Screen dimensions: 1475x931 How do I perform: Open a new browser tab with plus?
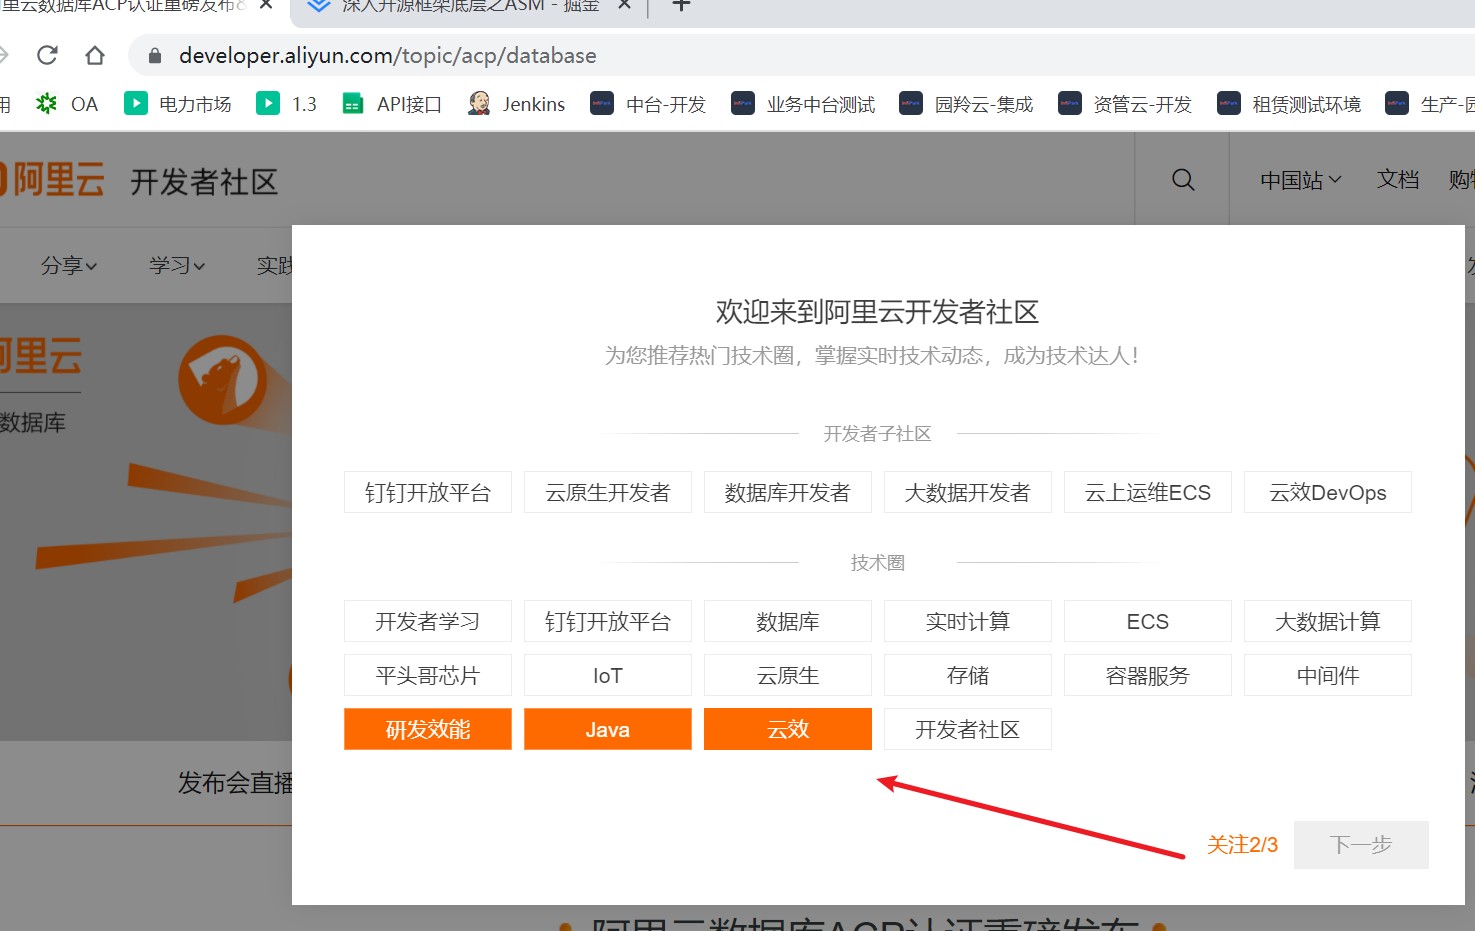click(x=681, y=6)
